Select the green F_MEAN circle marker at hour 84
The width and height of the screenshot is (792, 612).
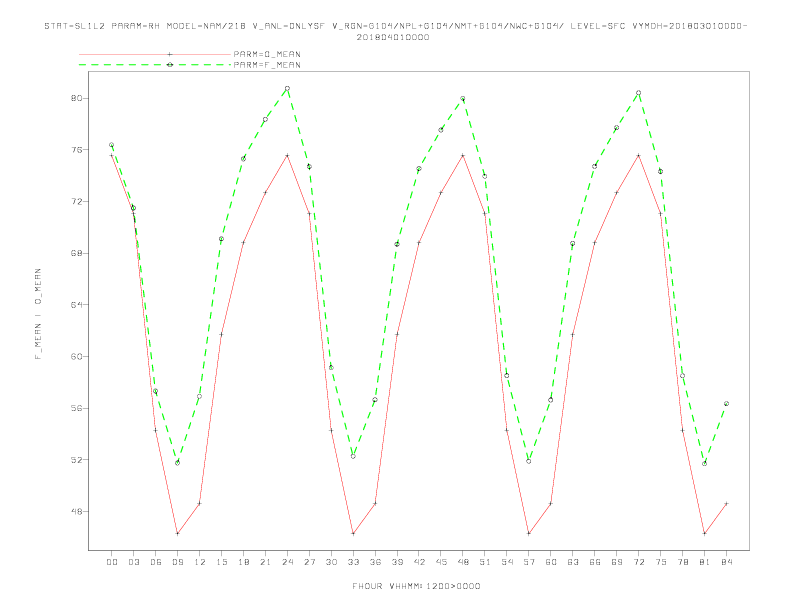pos(726,403)
